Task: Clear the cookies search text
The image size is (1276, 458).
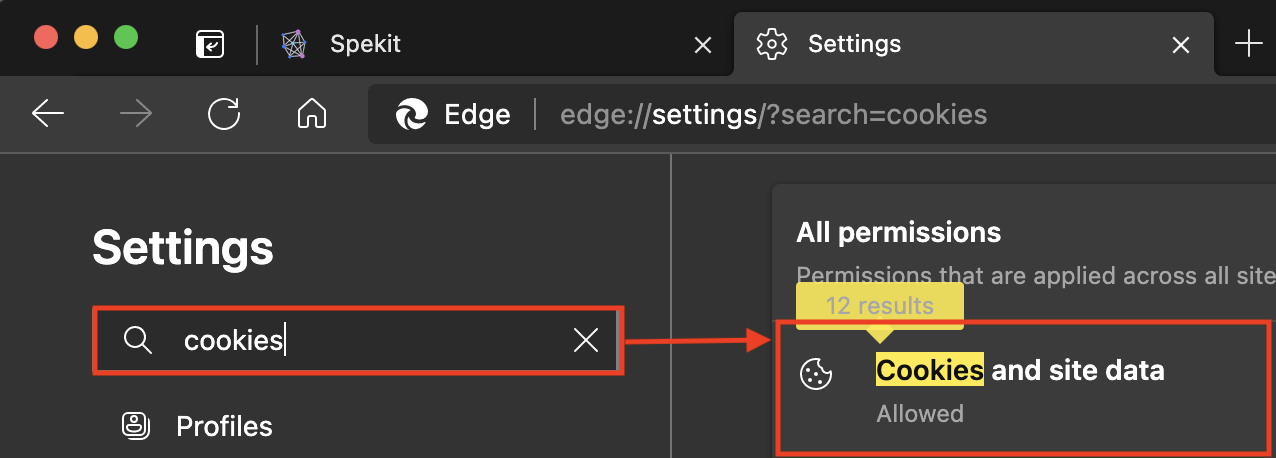Action: click(x=586, y=341)
